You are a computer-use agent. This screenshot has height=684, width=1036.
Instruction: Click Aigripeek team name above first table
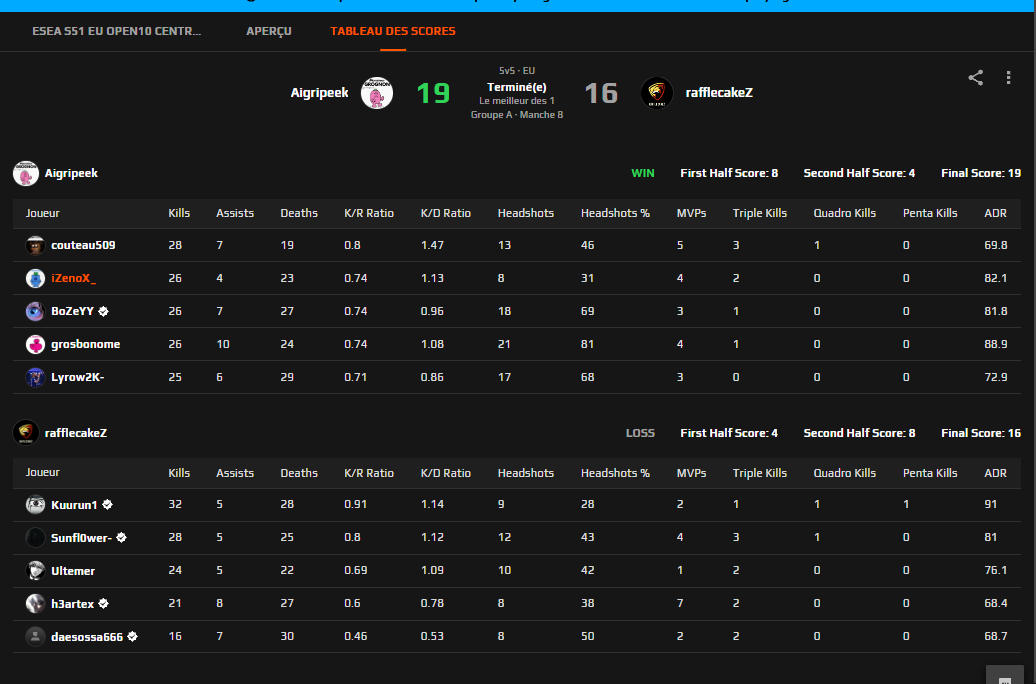pos(71,173)
